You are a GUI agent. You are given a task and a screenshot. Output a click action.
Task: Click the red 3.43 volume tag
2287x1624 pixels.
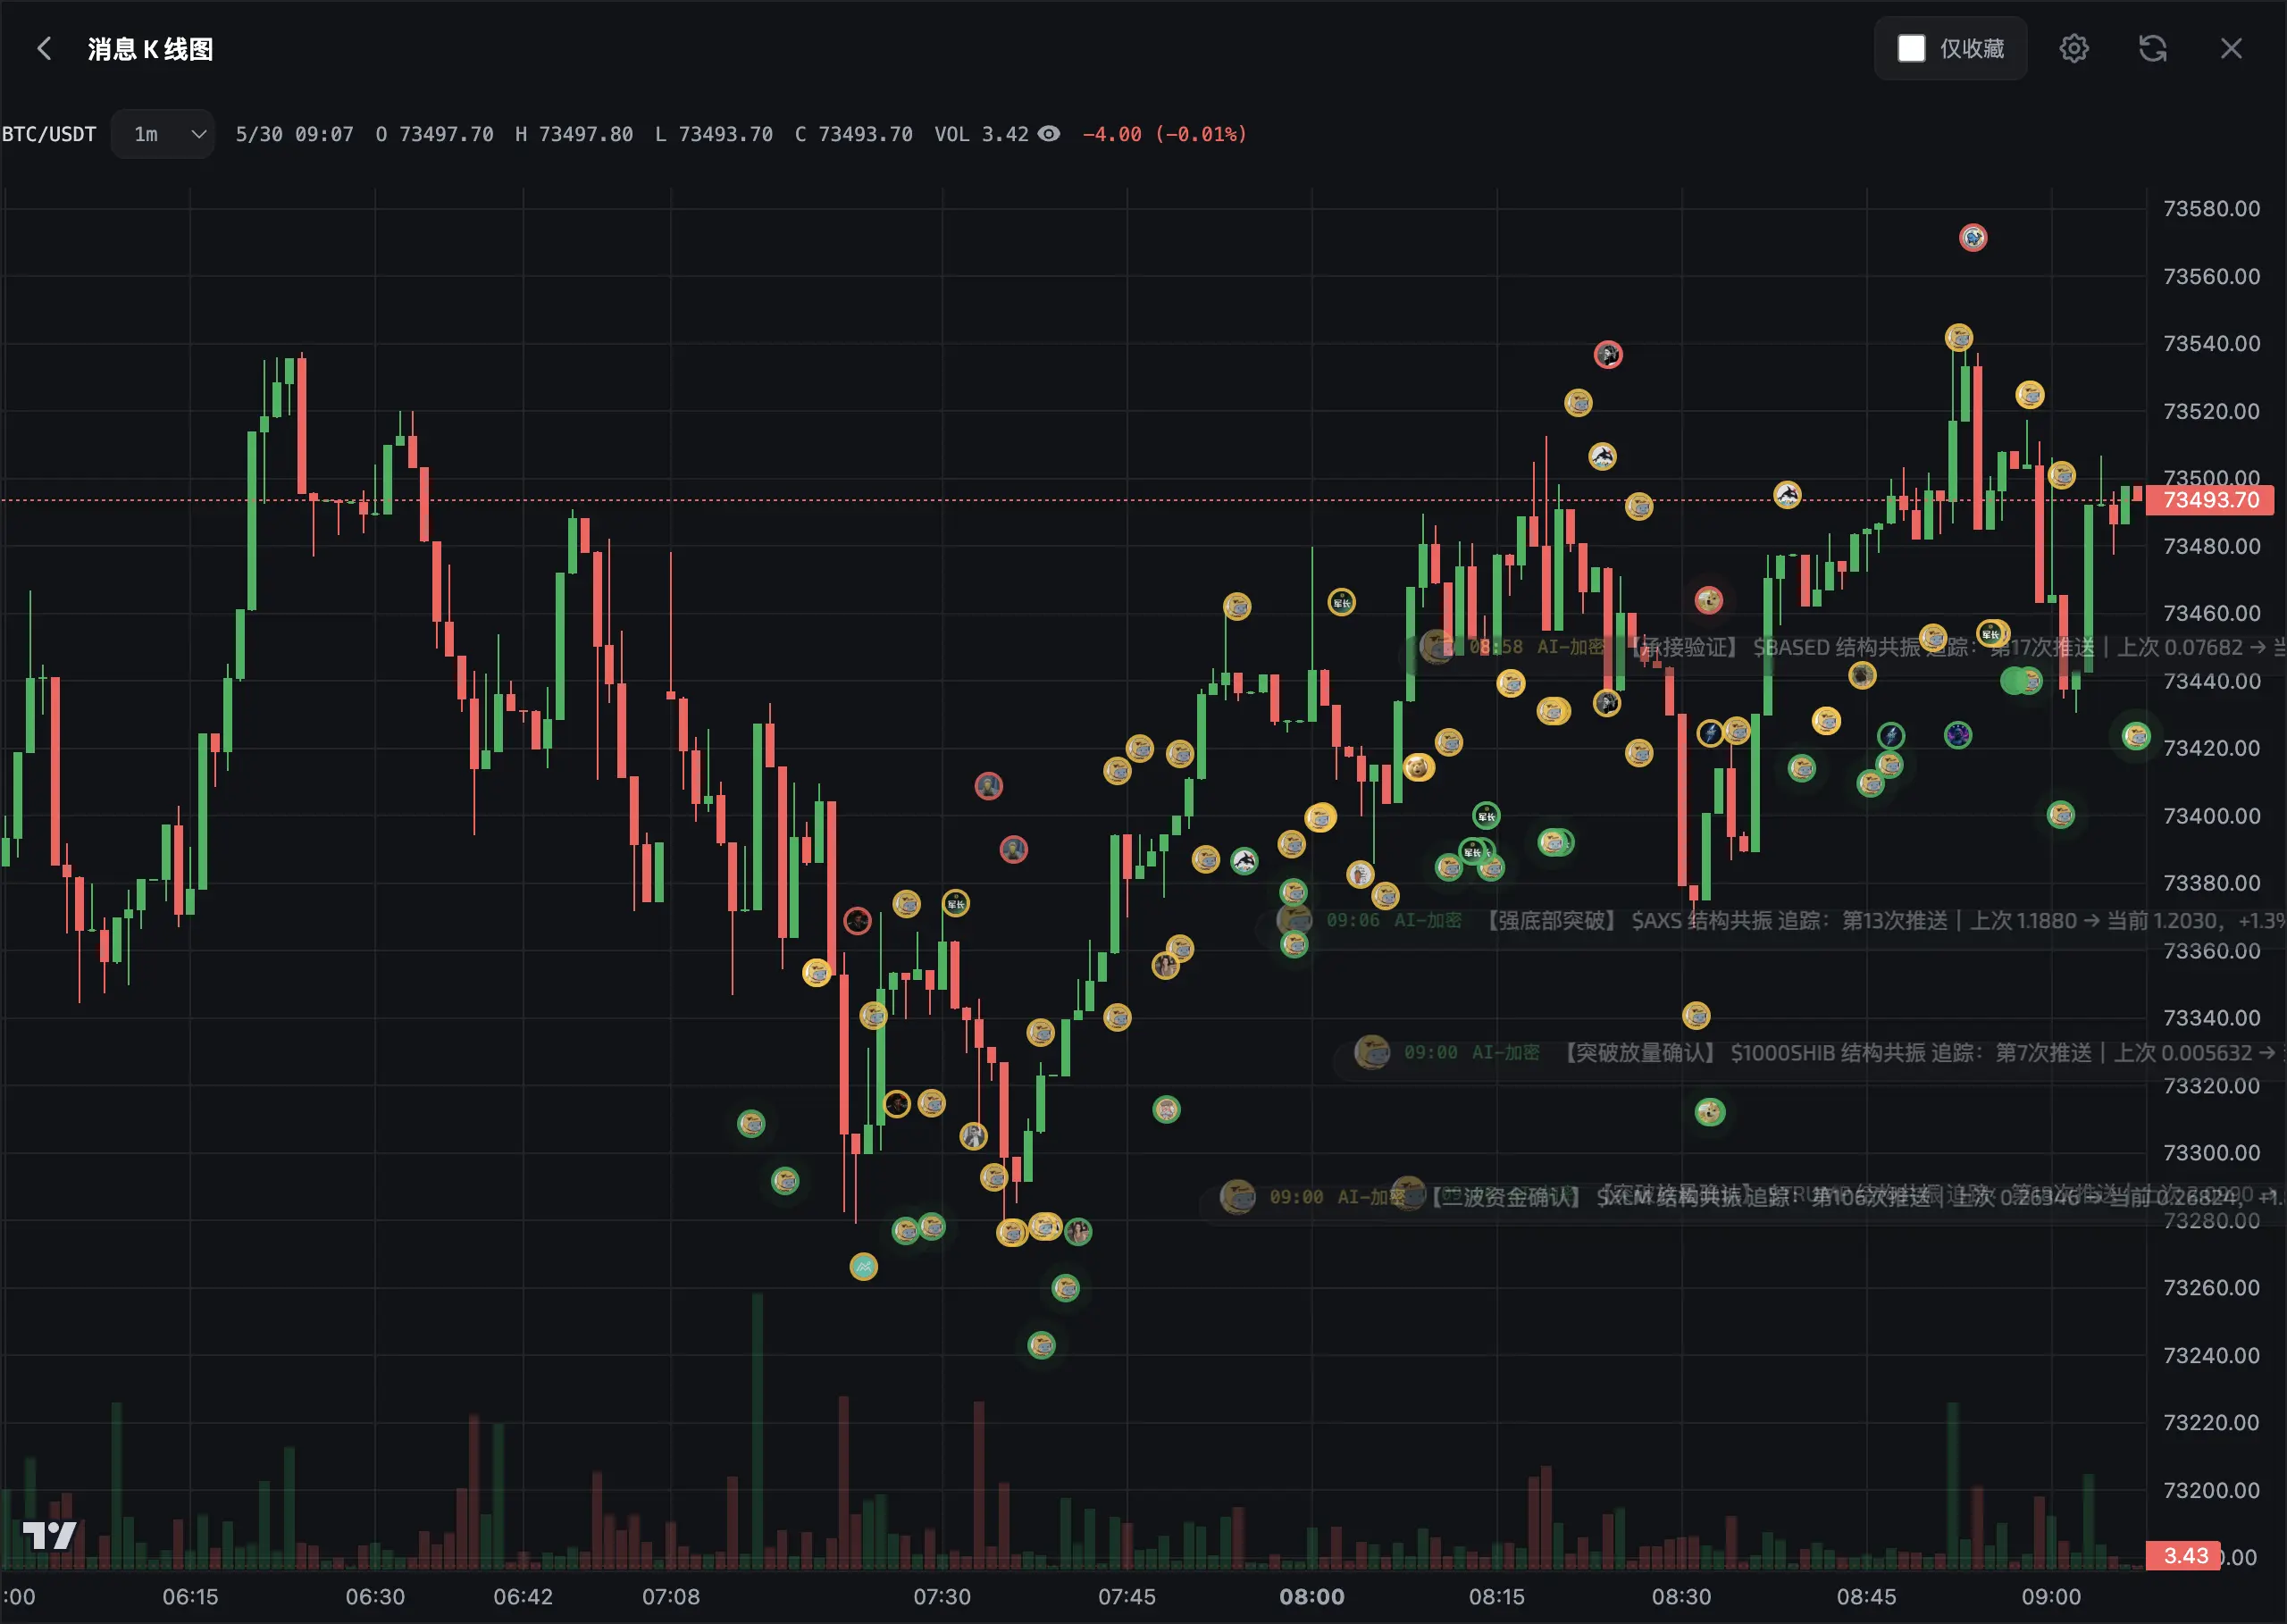pyautogui.click(x=2185, y=1556)
